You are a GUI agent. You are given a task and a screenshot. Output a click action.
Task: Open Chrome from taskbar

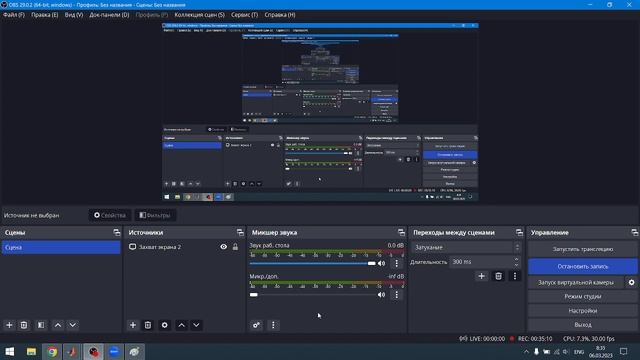(x=52, y=351)
